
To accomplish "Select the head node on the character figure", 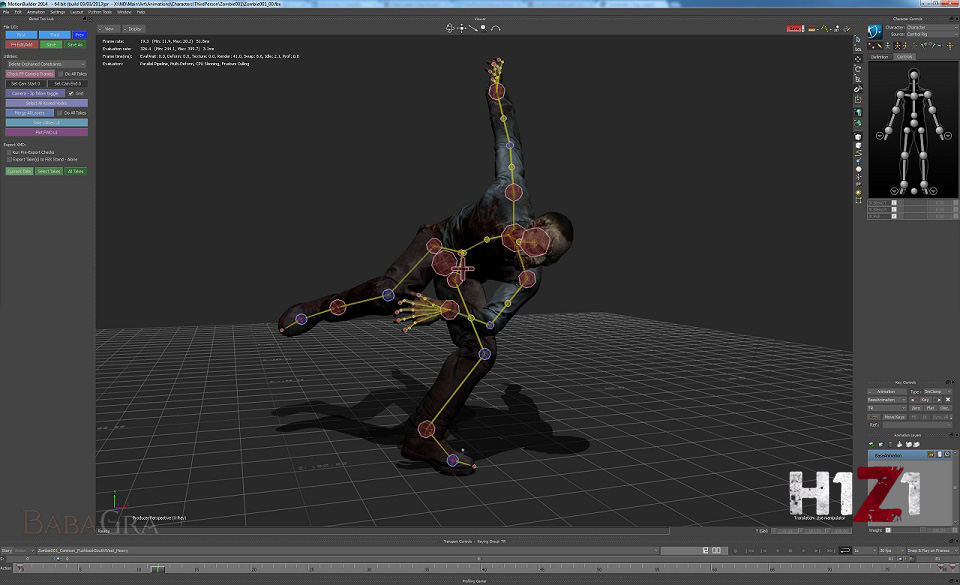I will point(913,75).
